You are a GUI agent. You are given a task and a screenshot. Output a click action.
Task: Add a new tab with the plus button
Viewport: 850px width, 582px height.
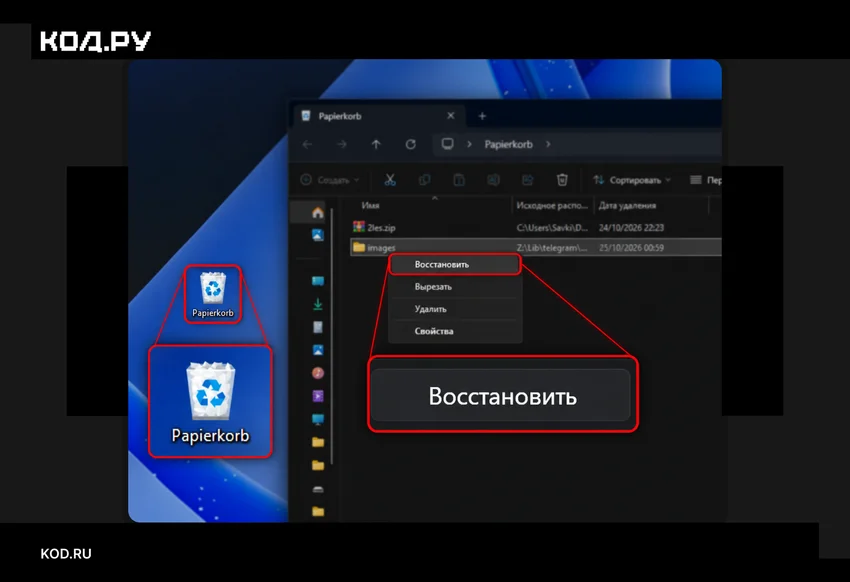(x=482, y=115)
